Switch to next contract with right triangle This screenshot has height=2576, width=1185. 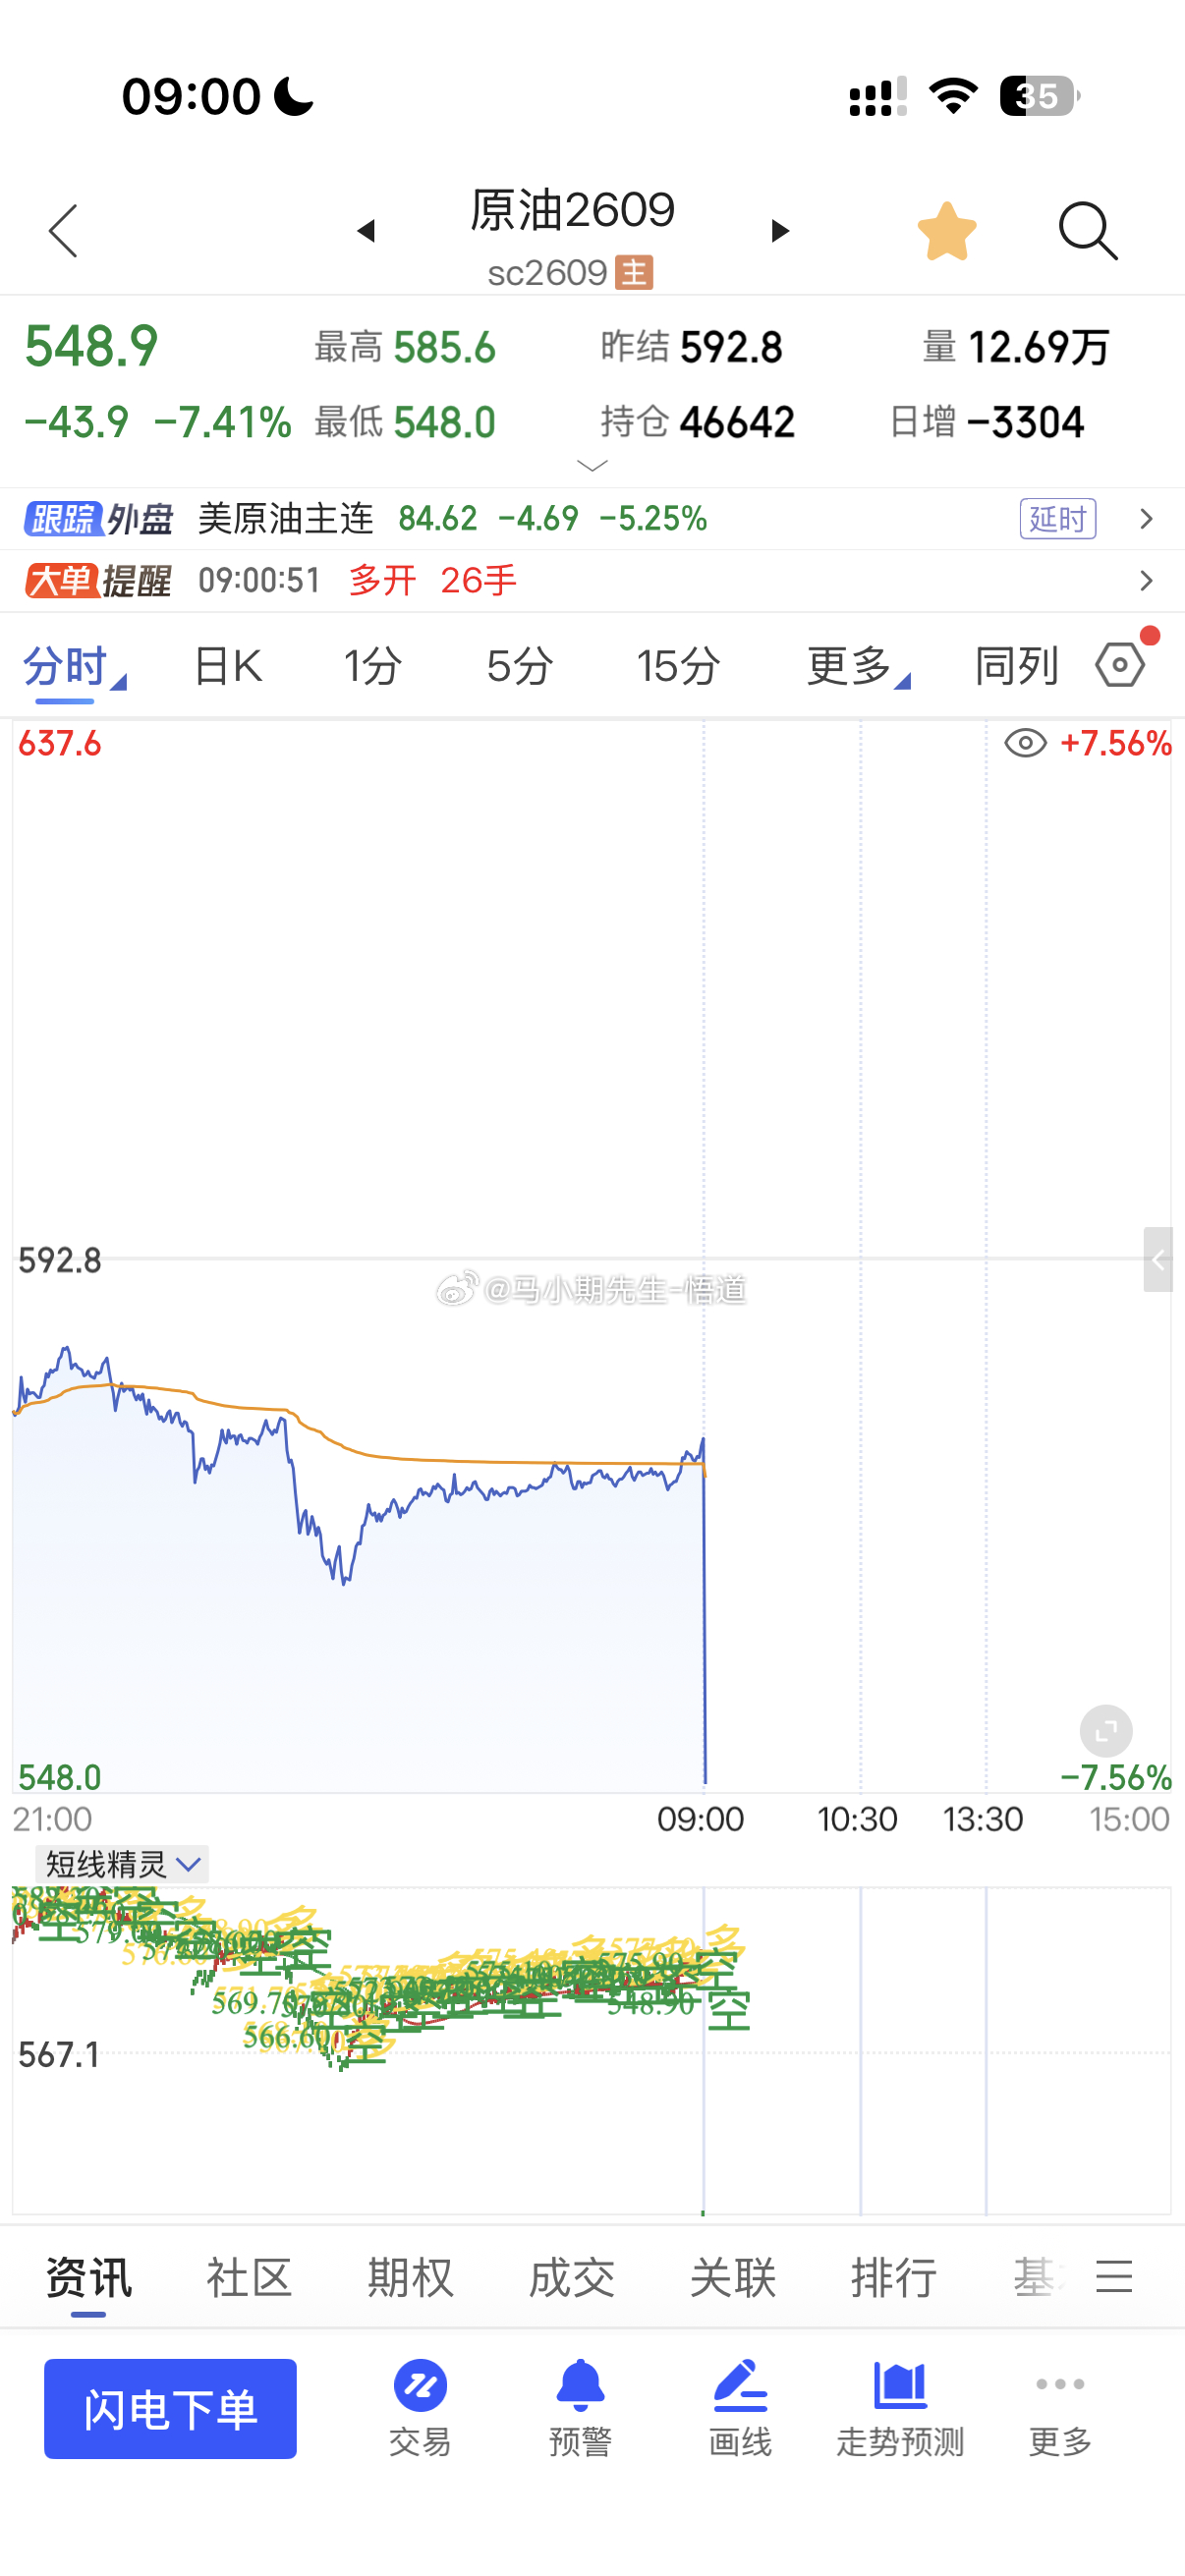click(x=780, y=231)
